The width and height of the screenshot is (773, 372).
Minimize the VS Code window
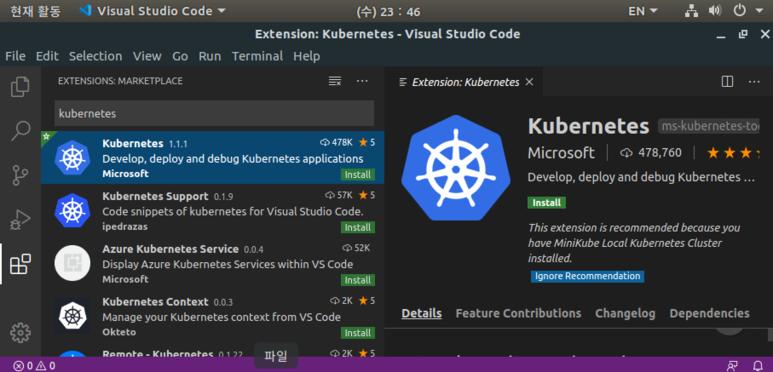point(721,35)
